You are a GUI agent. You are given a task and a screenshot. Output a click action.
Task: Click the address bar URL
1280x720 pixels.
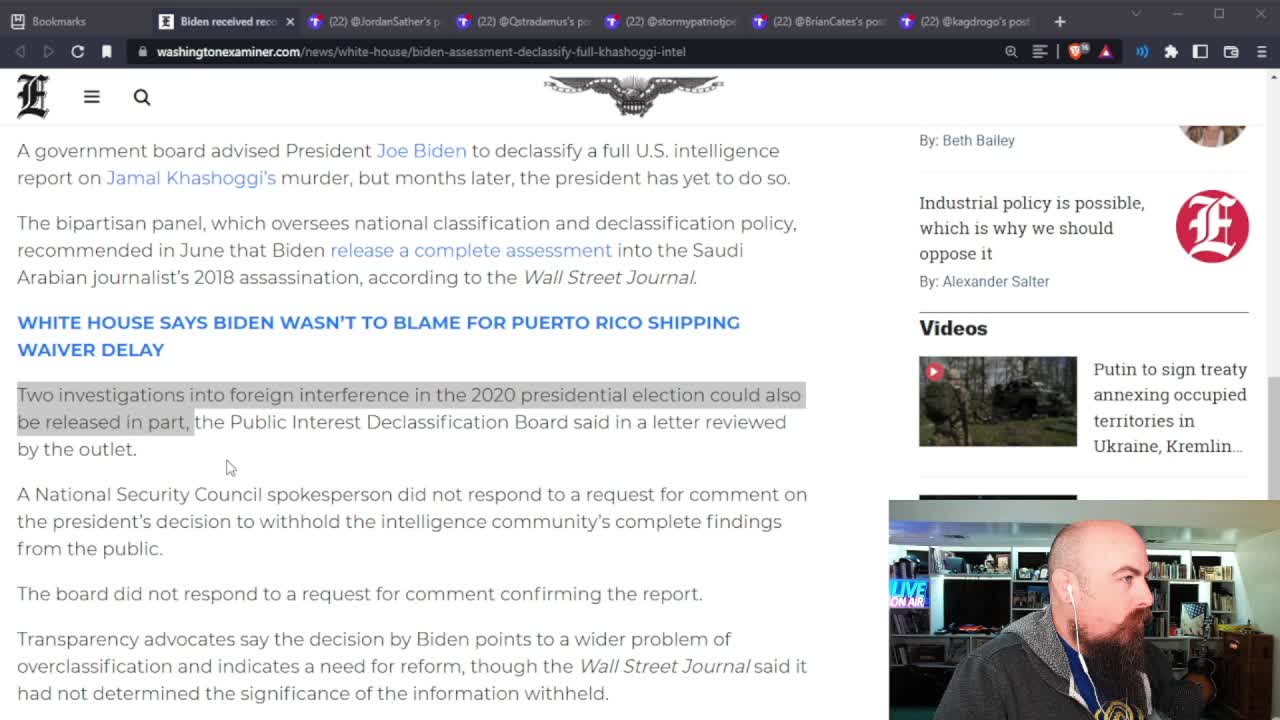click(421, 51)
